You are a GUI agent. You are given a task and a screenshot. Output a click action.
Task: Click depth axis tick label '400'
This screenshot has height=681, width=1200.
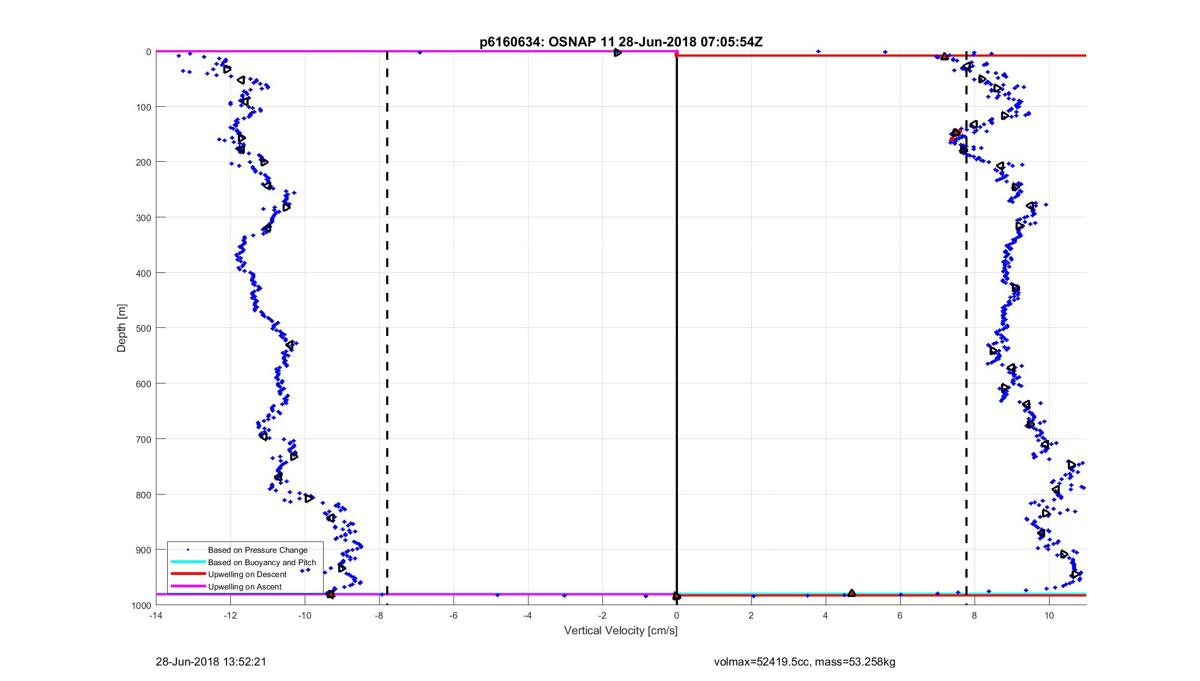click(x=143, y=273)
